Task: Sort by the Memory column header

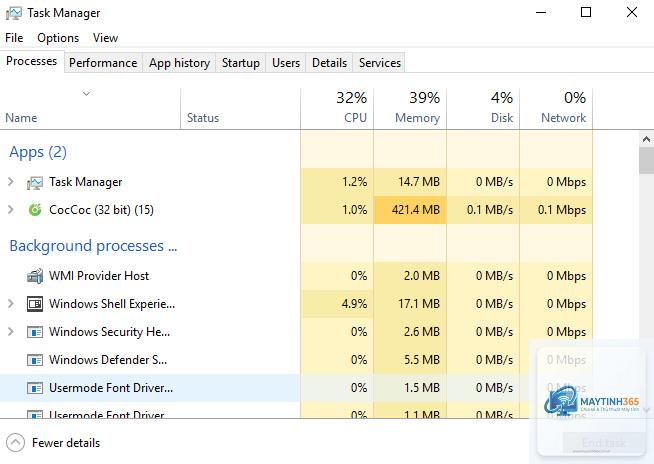Action: pyautogui.click(x=410, y=108)
